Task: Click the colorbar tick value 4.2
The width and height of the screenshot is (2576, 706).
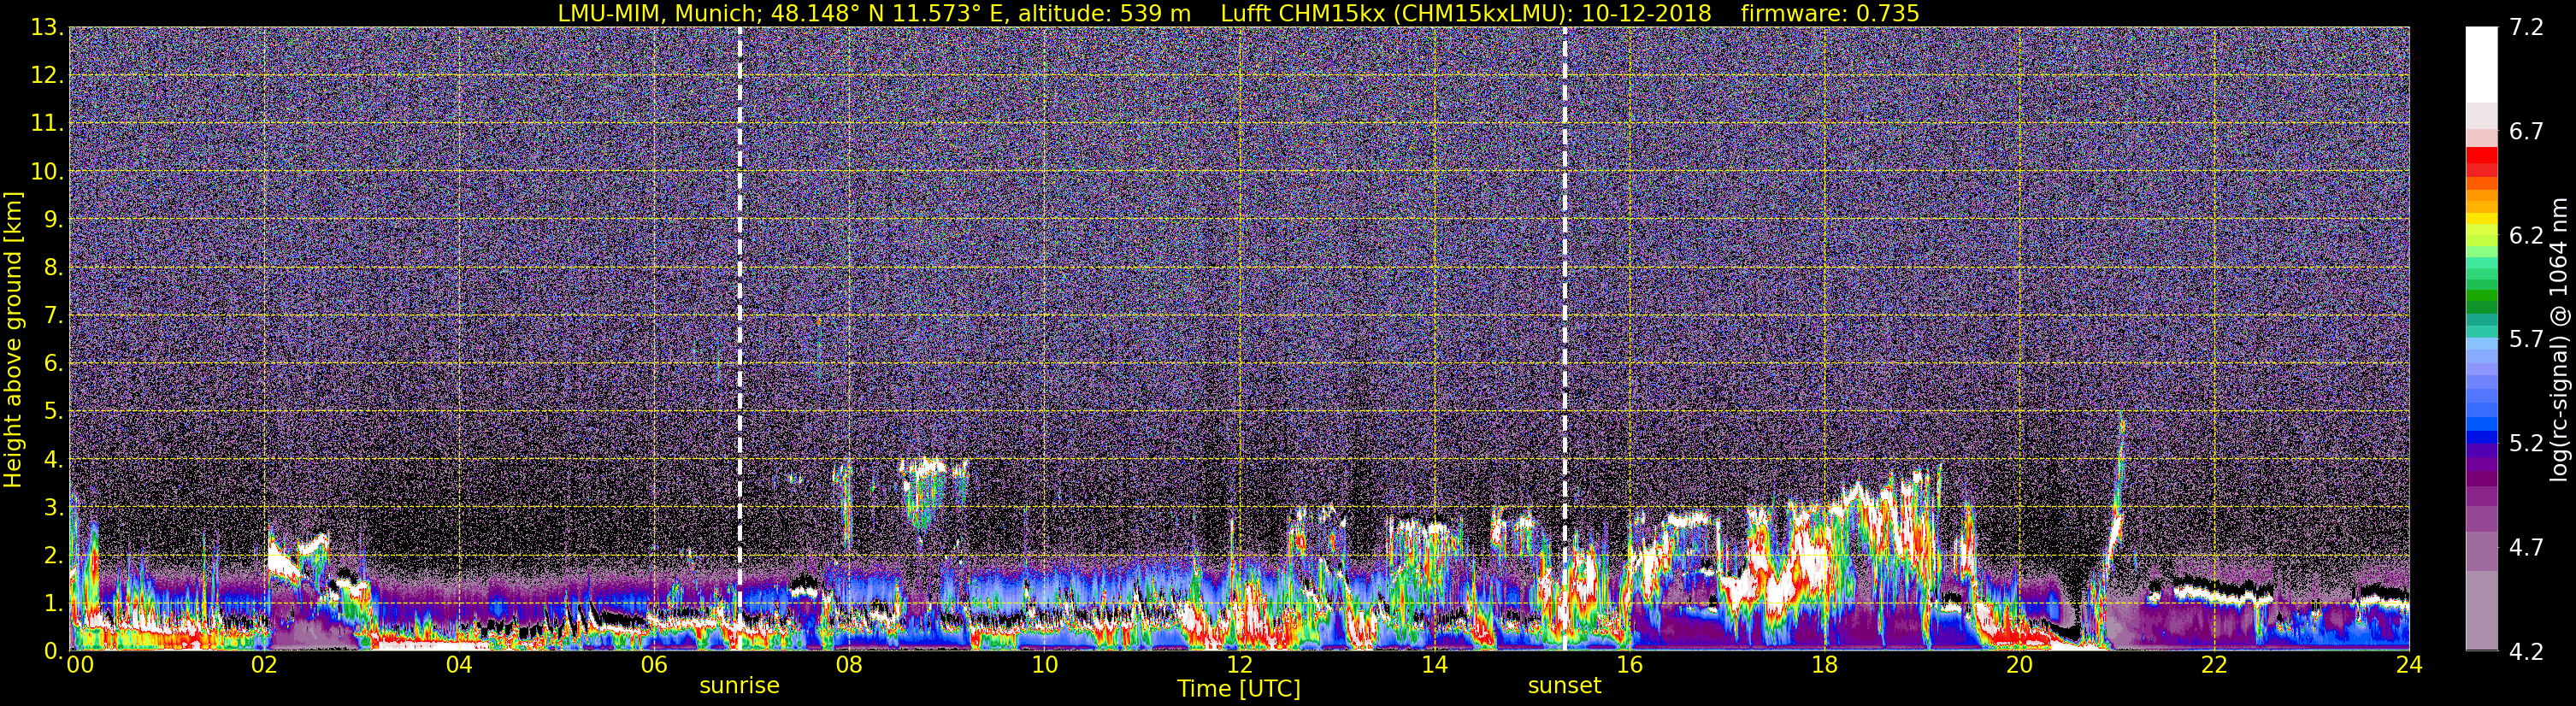Action: [2526, 652]
